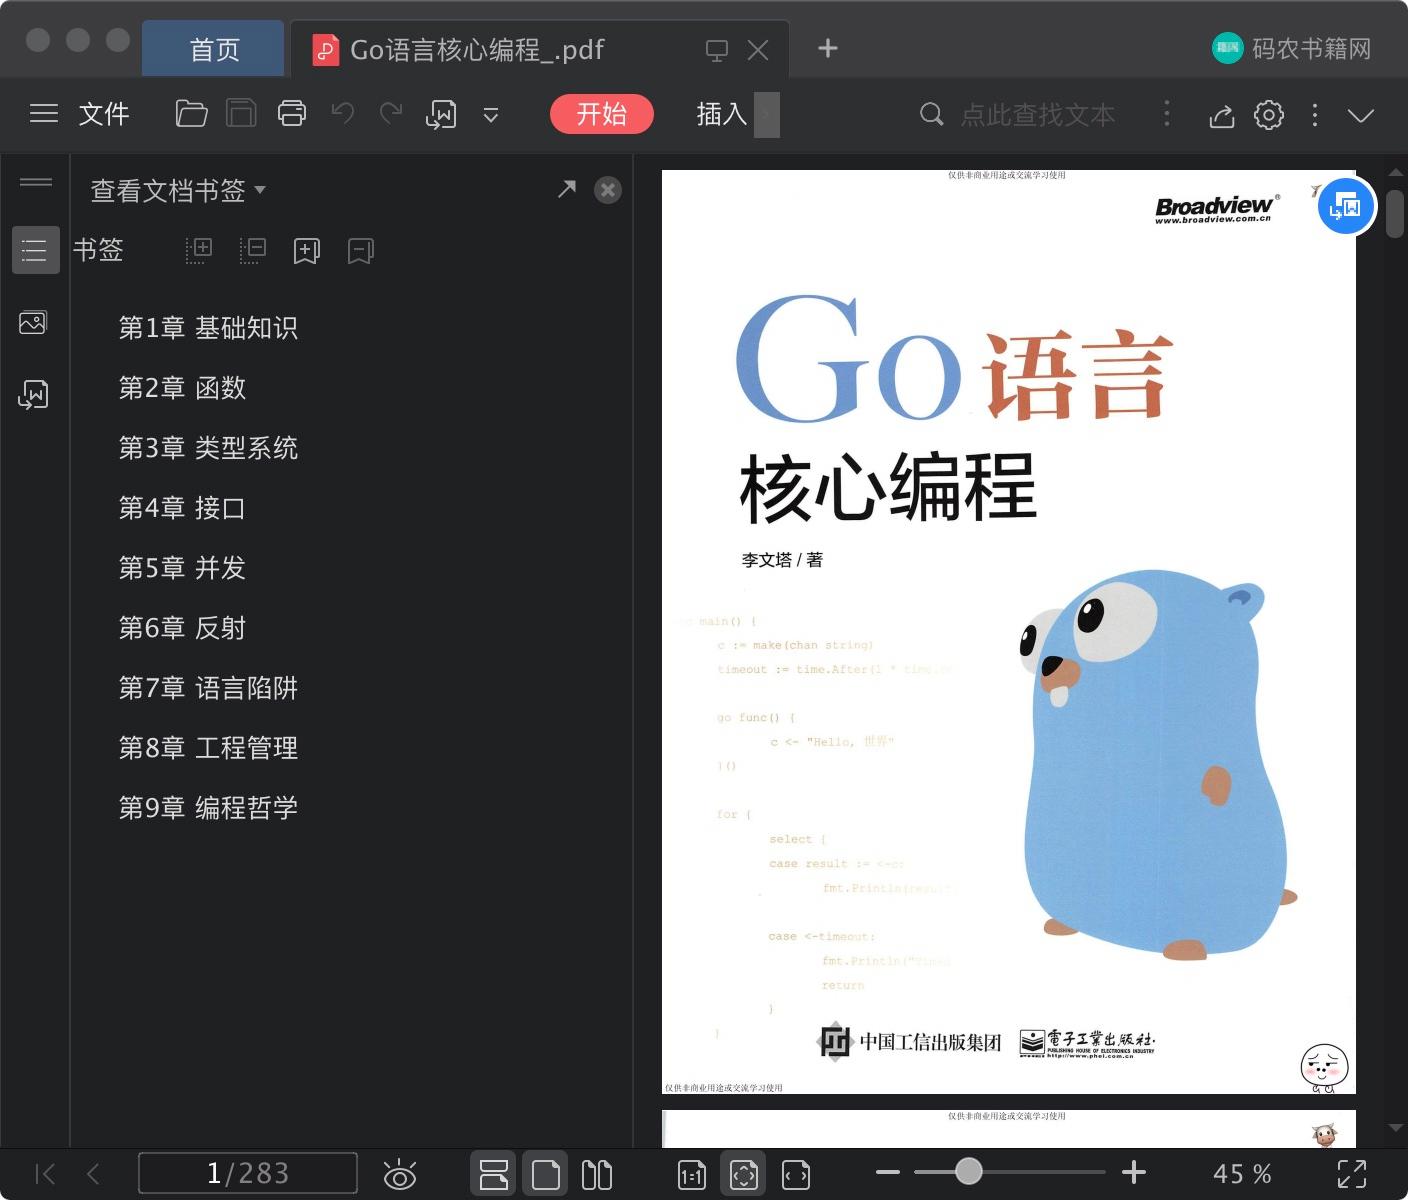The height and width of the screenshot is (1200, 1408).
Task: Add a new bookmark icon
Action: (307, 250)
